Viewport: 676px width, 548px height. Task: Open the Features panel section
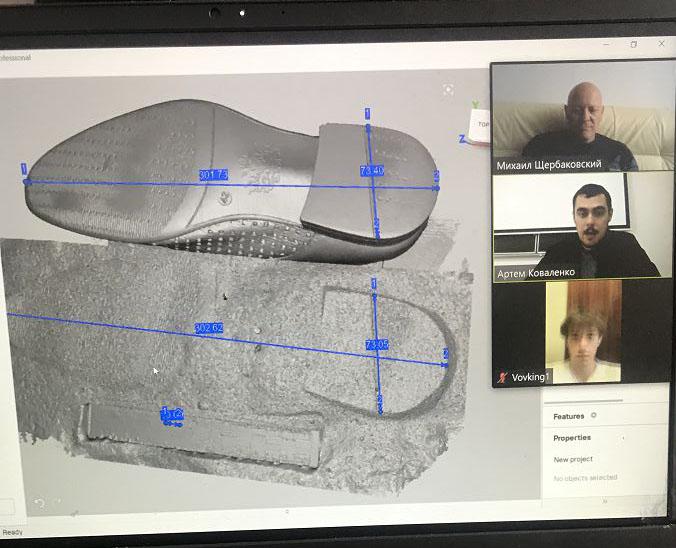(568, 416)
